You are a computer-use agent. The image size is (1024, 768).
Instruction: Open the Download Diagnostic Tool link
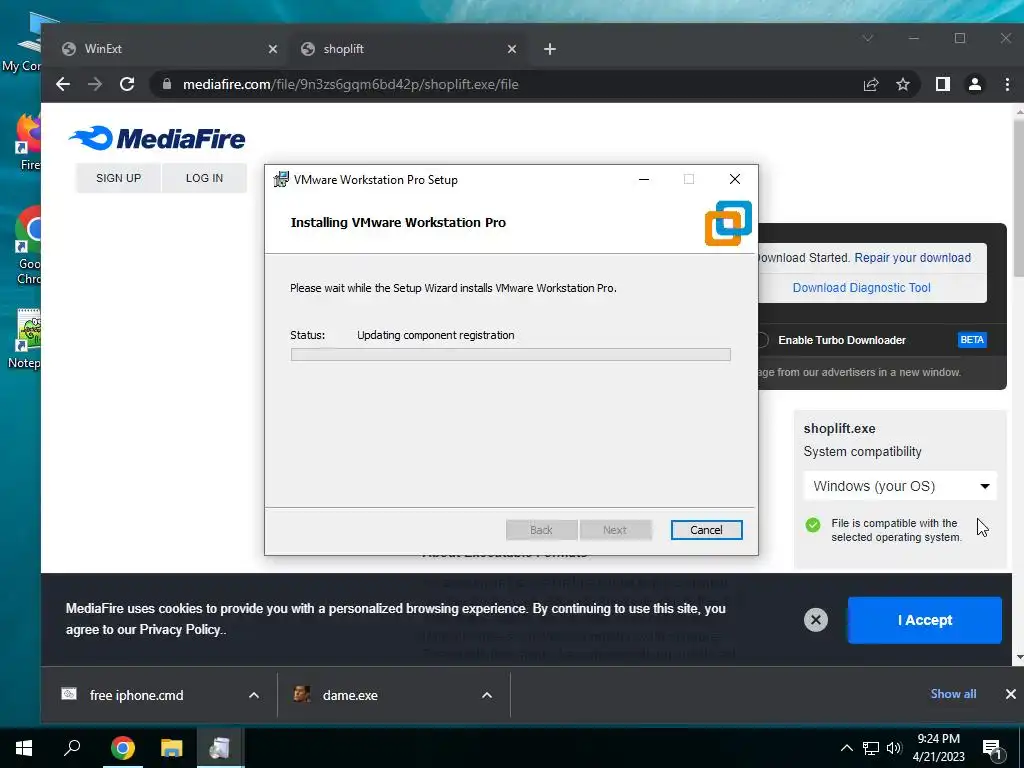861,288
